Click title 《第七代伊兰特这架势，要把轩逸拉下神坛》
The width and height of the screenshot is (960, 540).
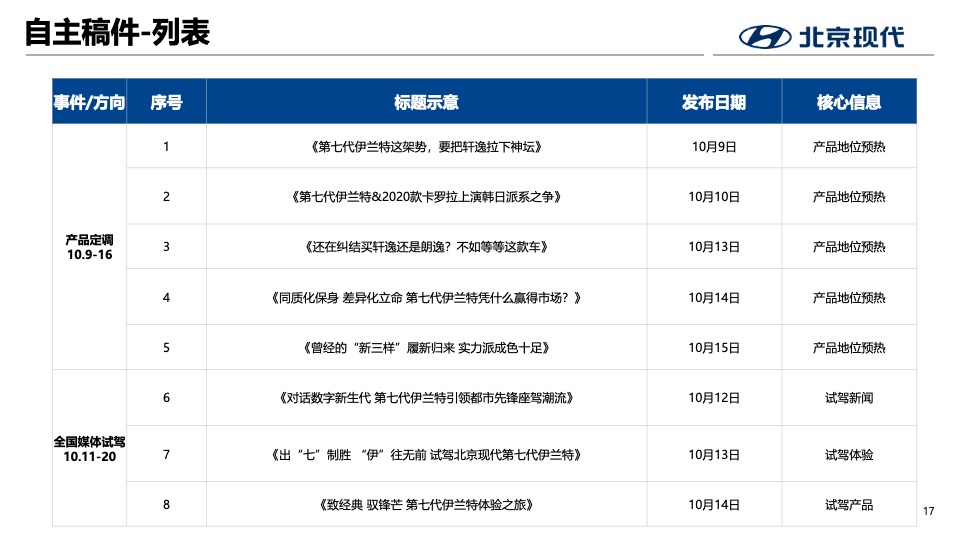click(x=427, y=146)
